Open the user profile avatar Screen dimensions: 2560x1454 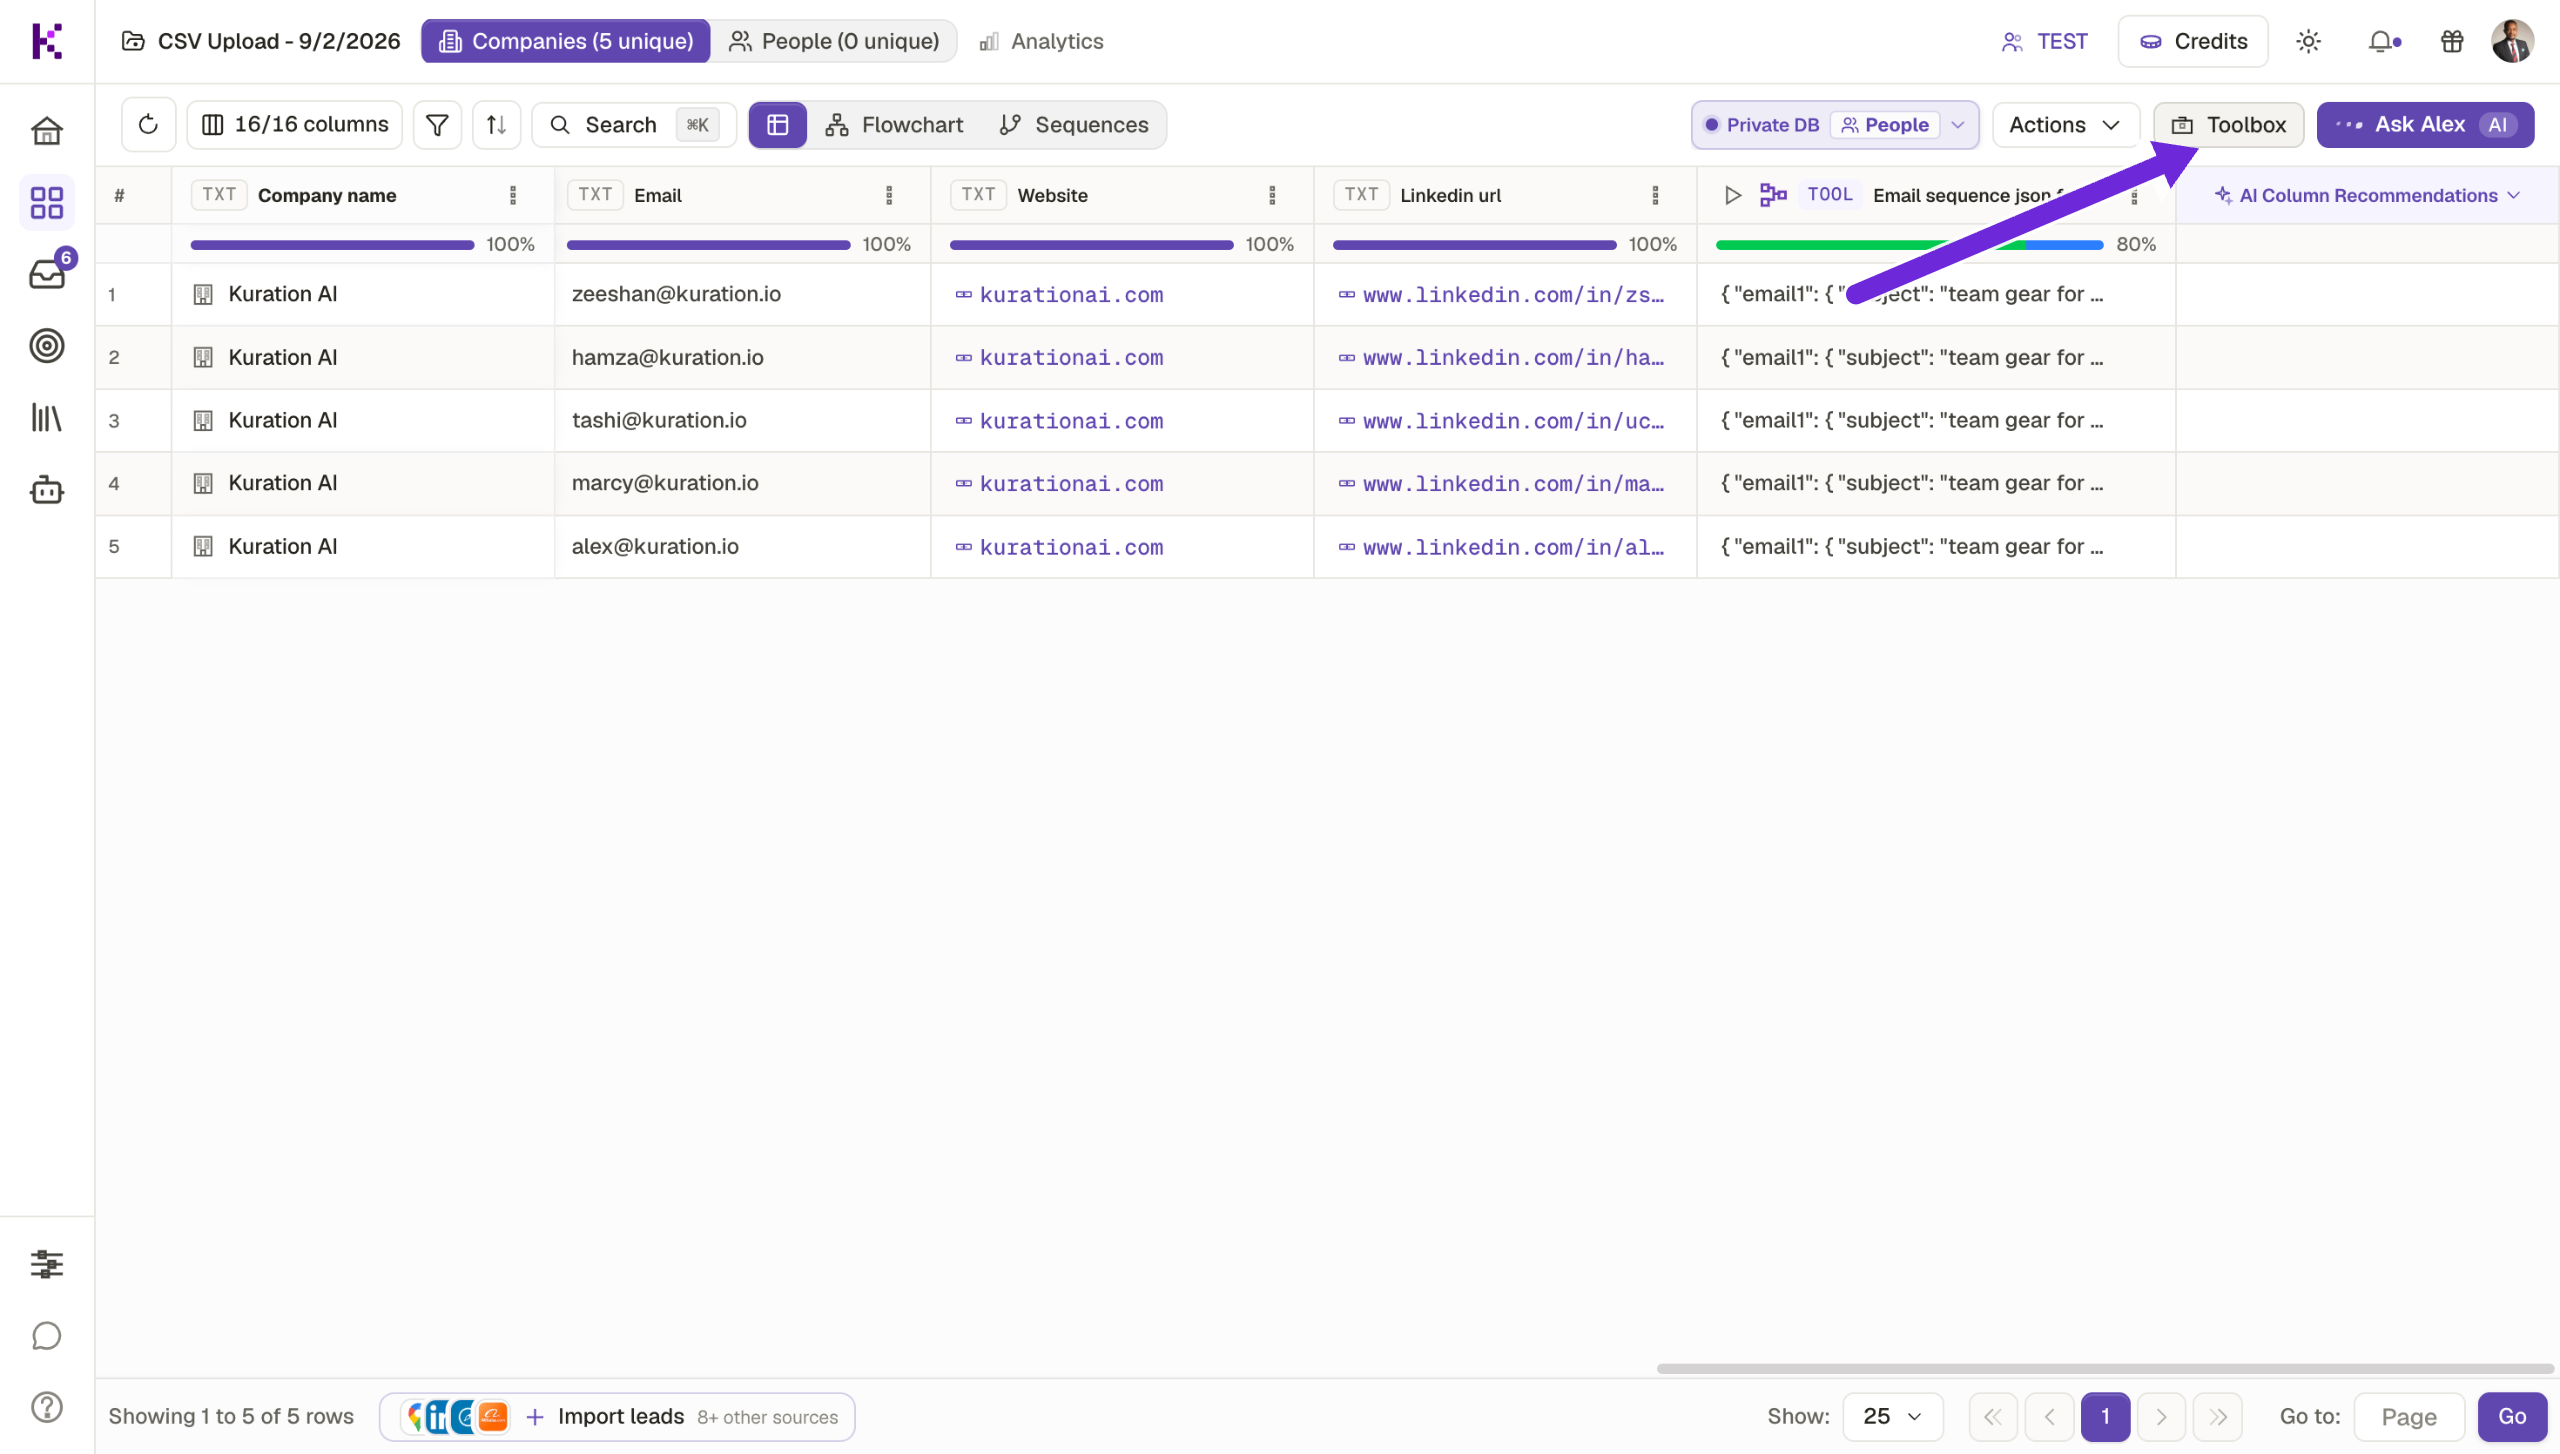tap(2513, 41)
